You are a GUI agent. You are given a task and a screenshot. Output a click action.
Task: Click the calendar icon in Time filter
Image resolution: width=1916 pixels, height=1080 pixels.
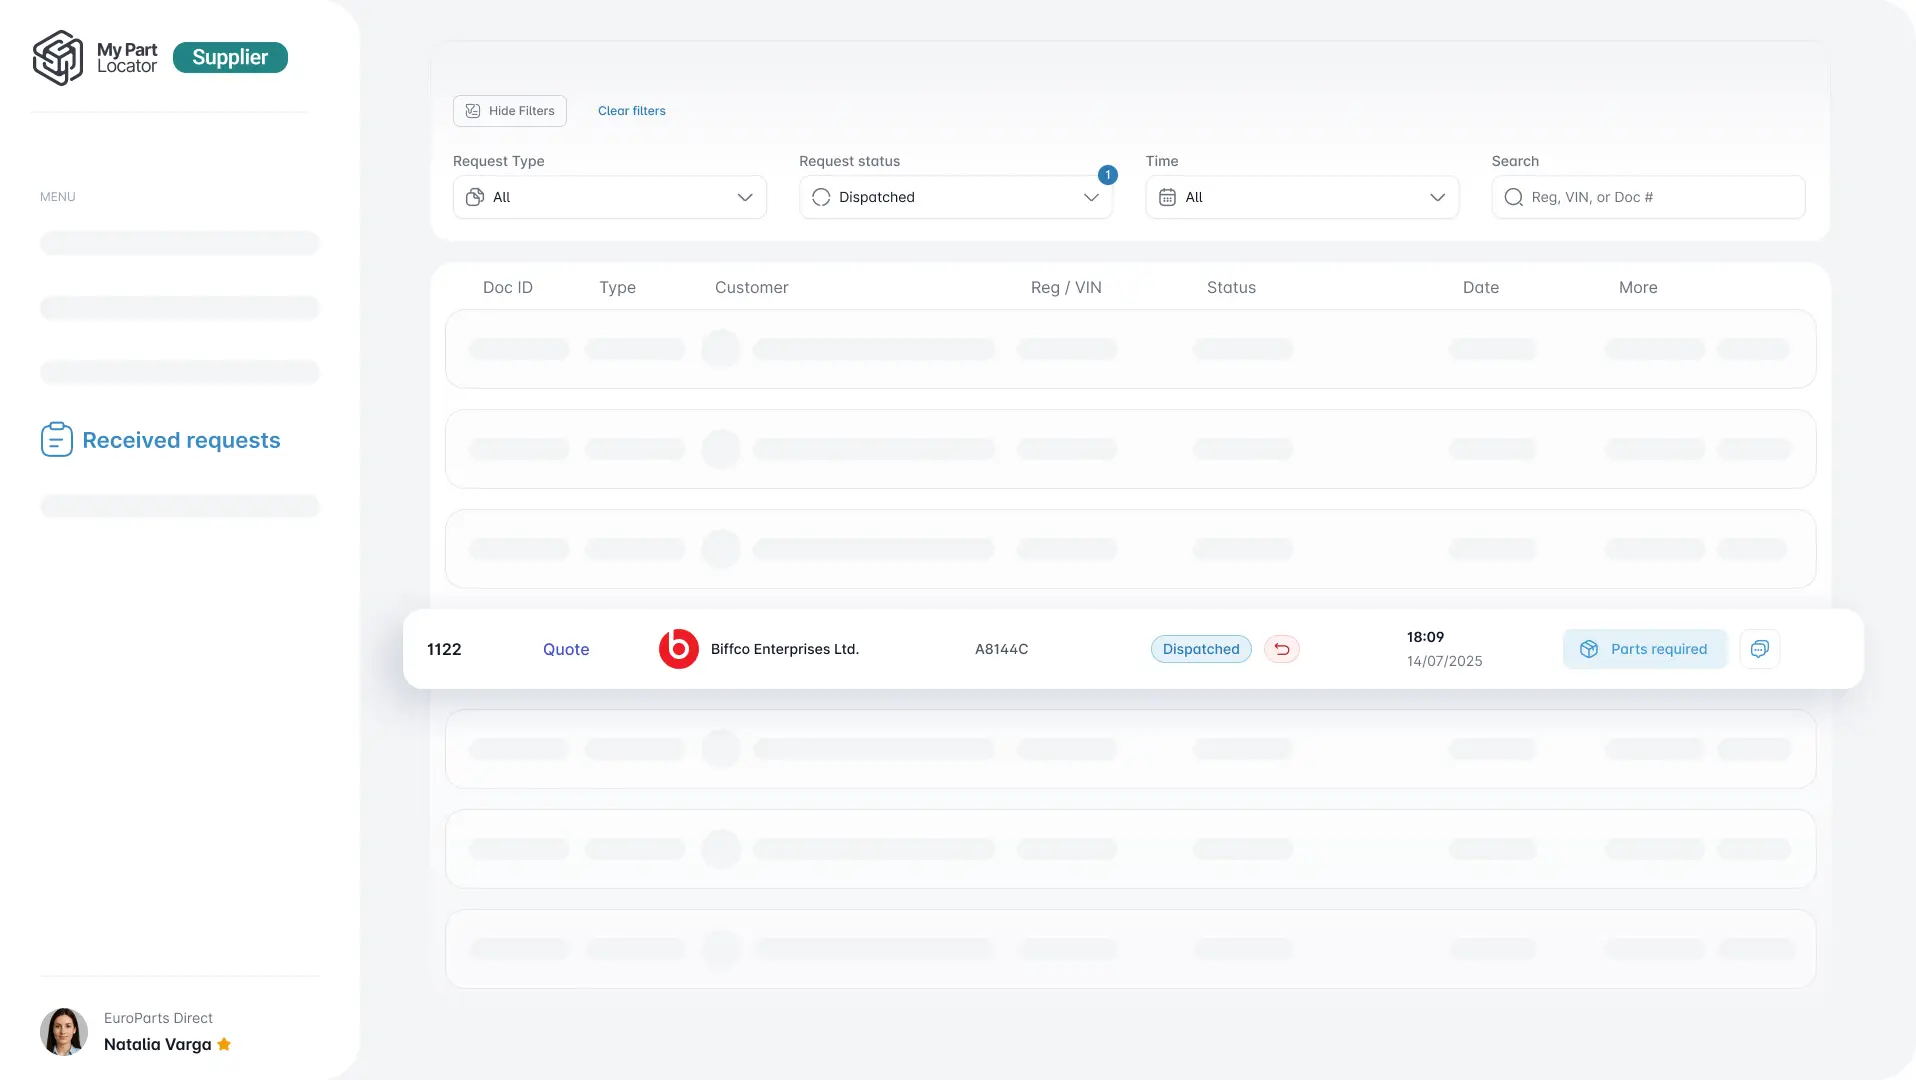[1167, 198]
